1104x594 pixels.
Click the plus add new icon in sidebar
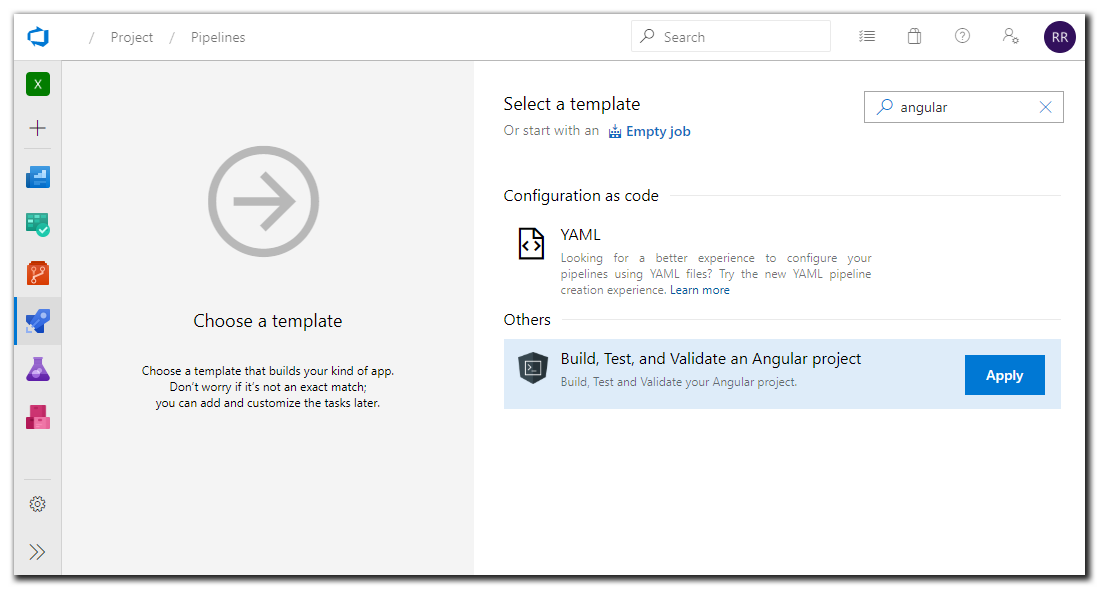[x=37, y=127]
